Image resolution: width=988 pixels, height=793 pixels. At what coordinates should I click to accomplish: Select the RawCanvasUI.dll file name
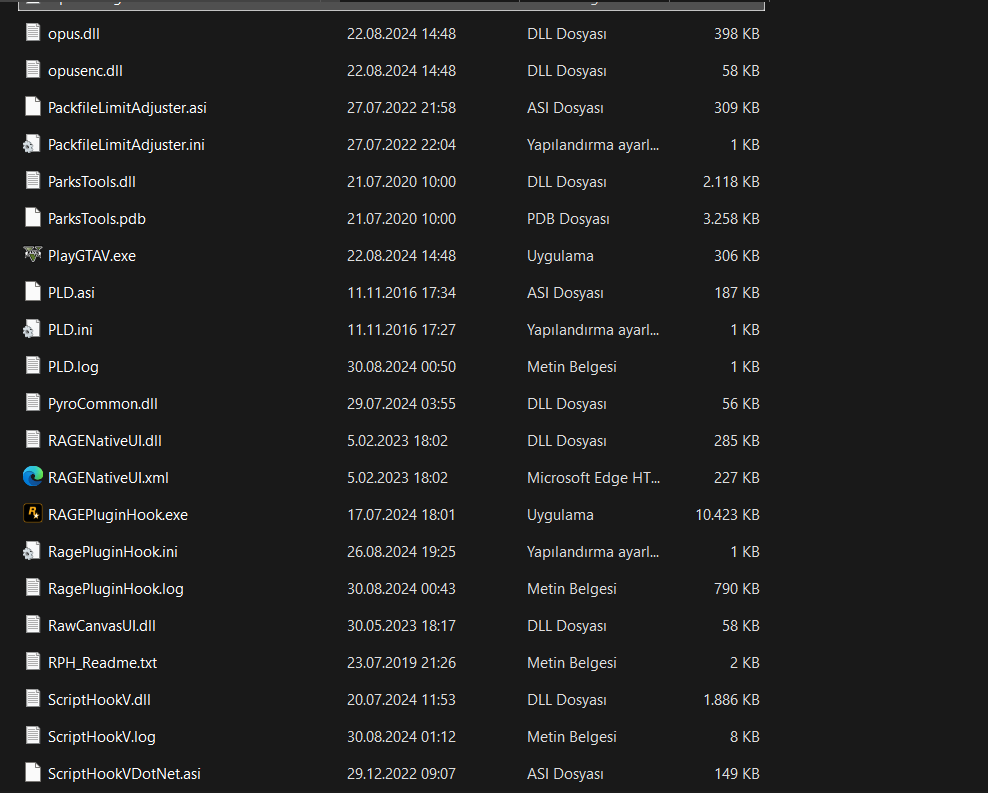[101, 625]
